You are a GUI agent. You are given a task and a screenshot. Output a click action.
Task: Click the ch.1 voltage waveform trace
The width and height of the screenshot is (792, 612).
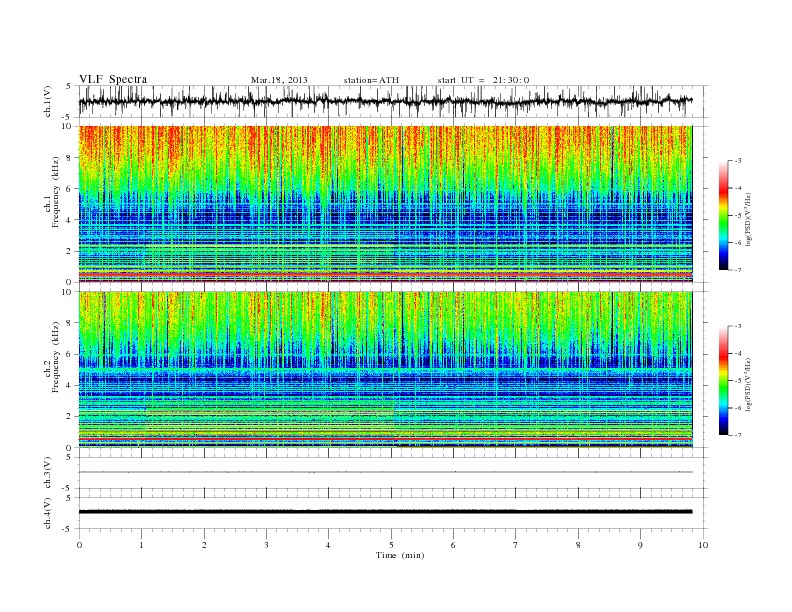coord(385,101)
